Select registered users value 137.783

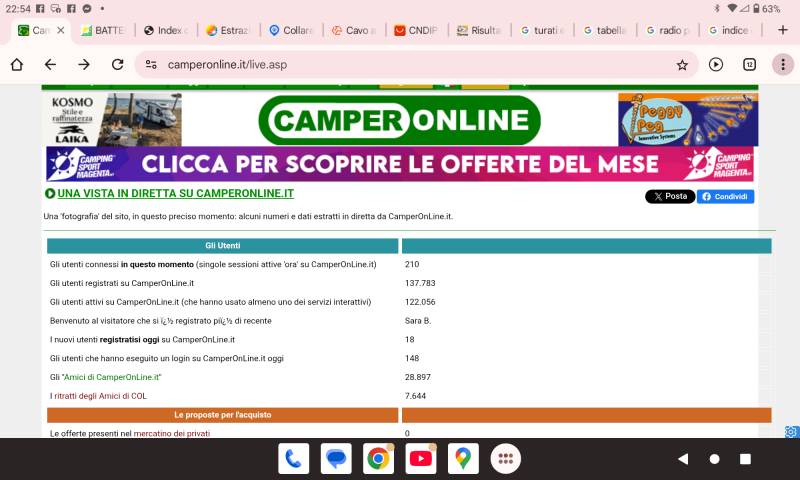[420, 283]
